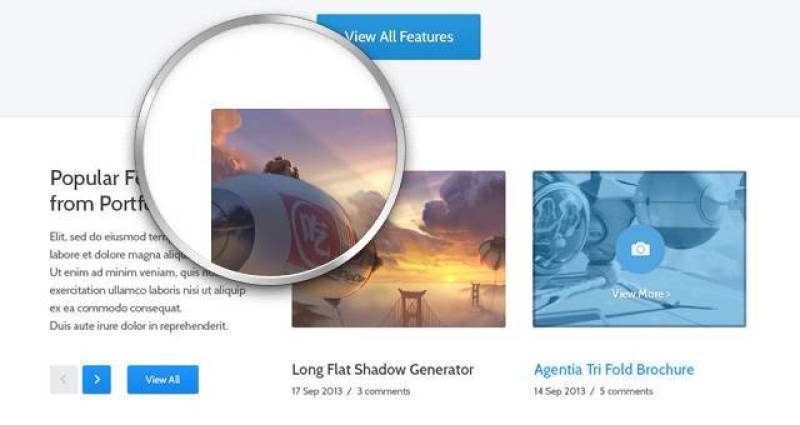Image resolution: width=800 pixels, height=425 pixels.
Task: Click the silver magnifier rim
Action: pyautogui.click(x=140, y=149)
